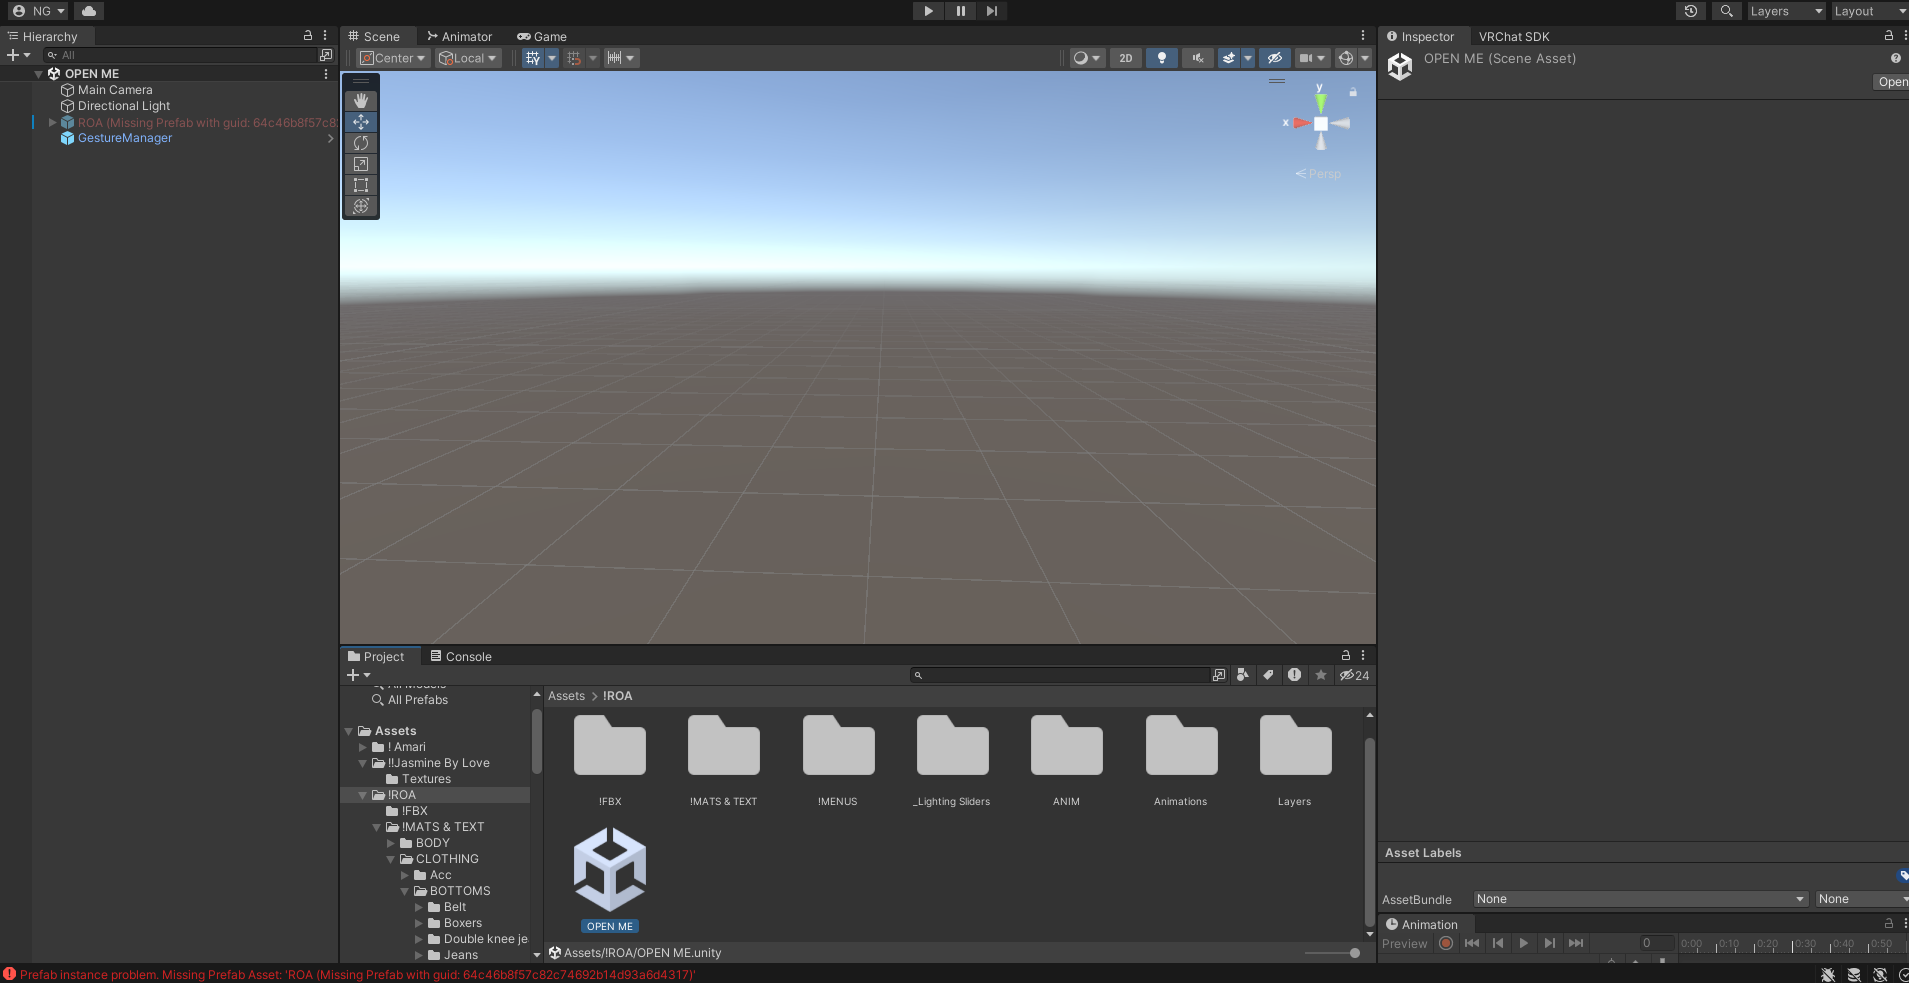Select the Hand view tool
This screenshot has height=983, width=1909.
point(361,101)
